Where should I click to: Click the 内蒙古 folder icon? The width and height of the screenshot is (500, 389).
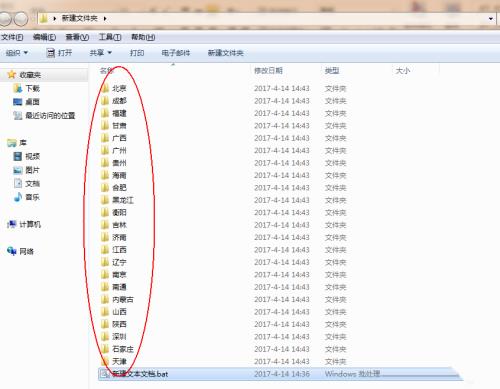[x=105, y=299]
